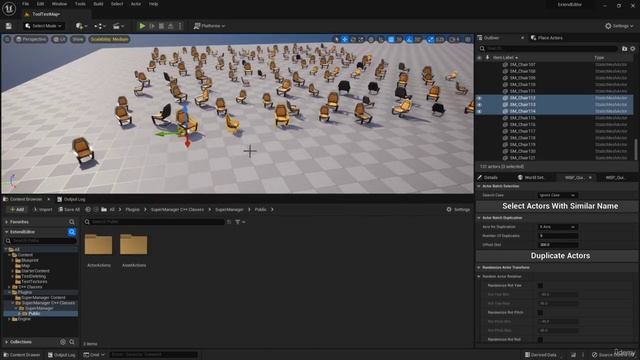Open the Lit view mode dropdown
The height and width of the screenshot is (360, 640).
click(x=60, y=39)
